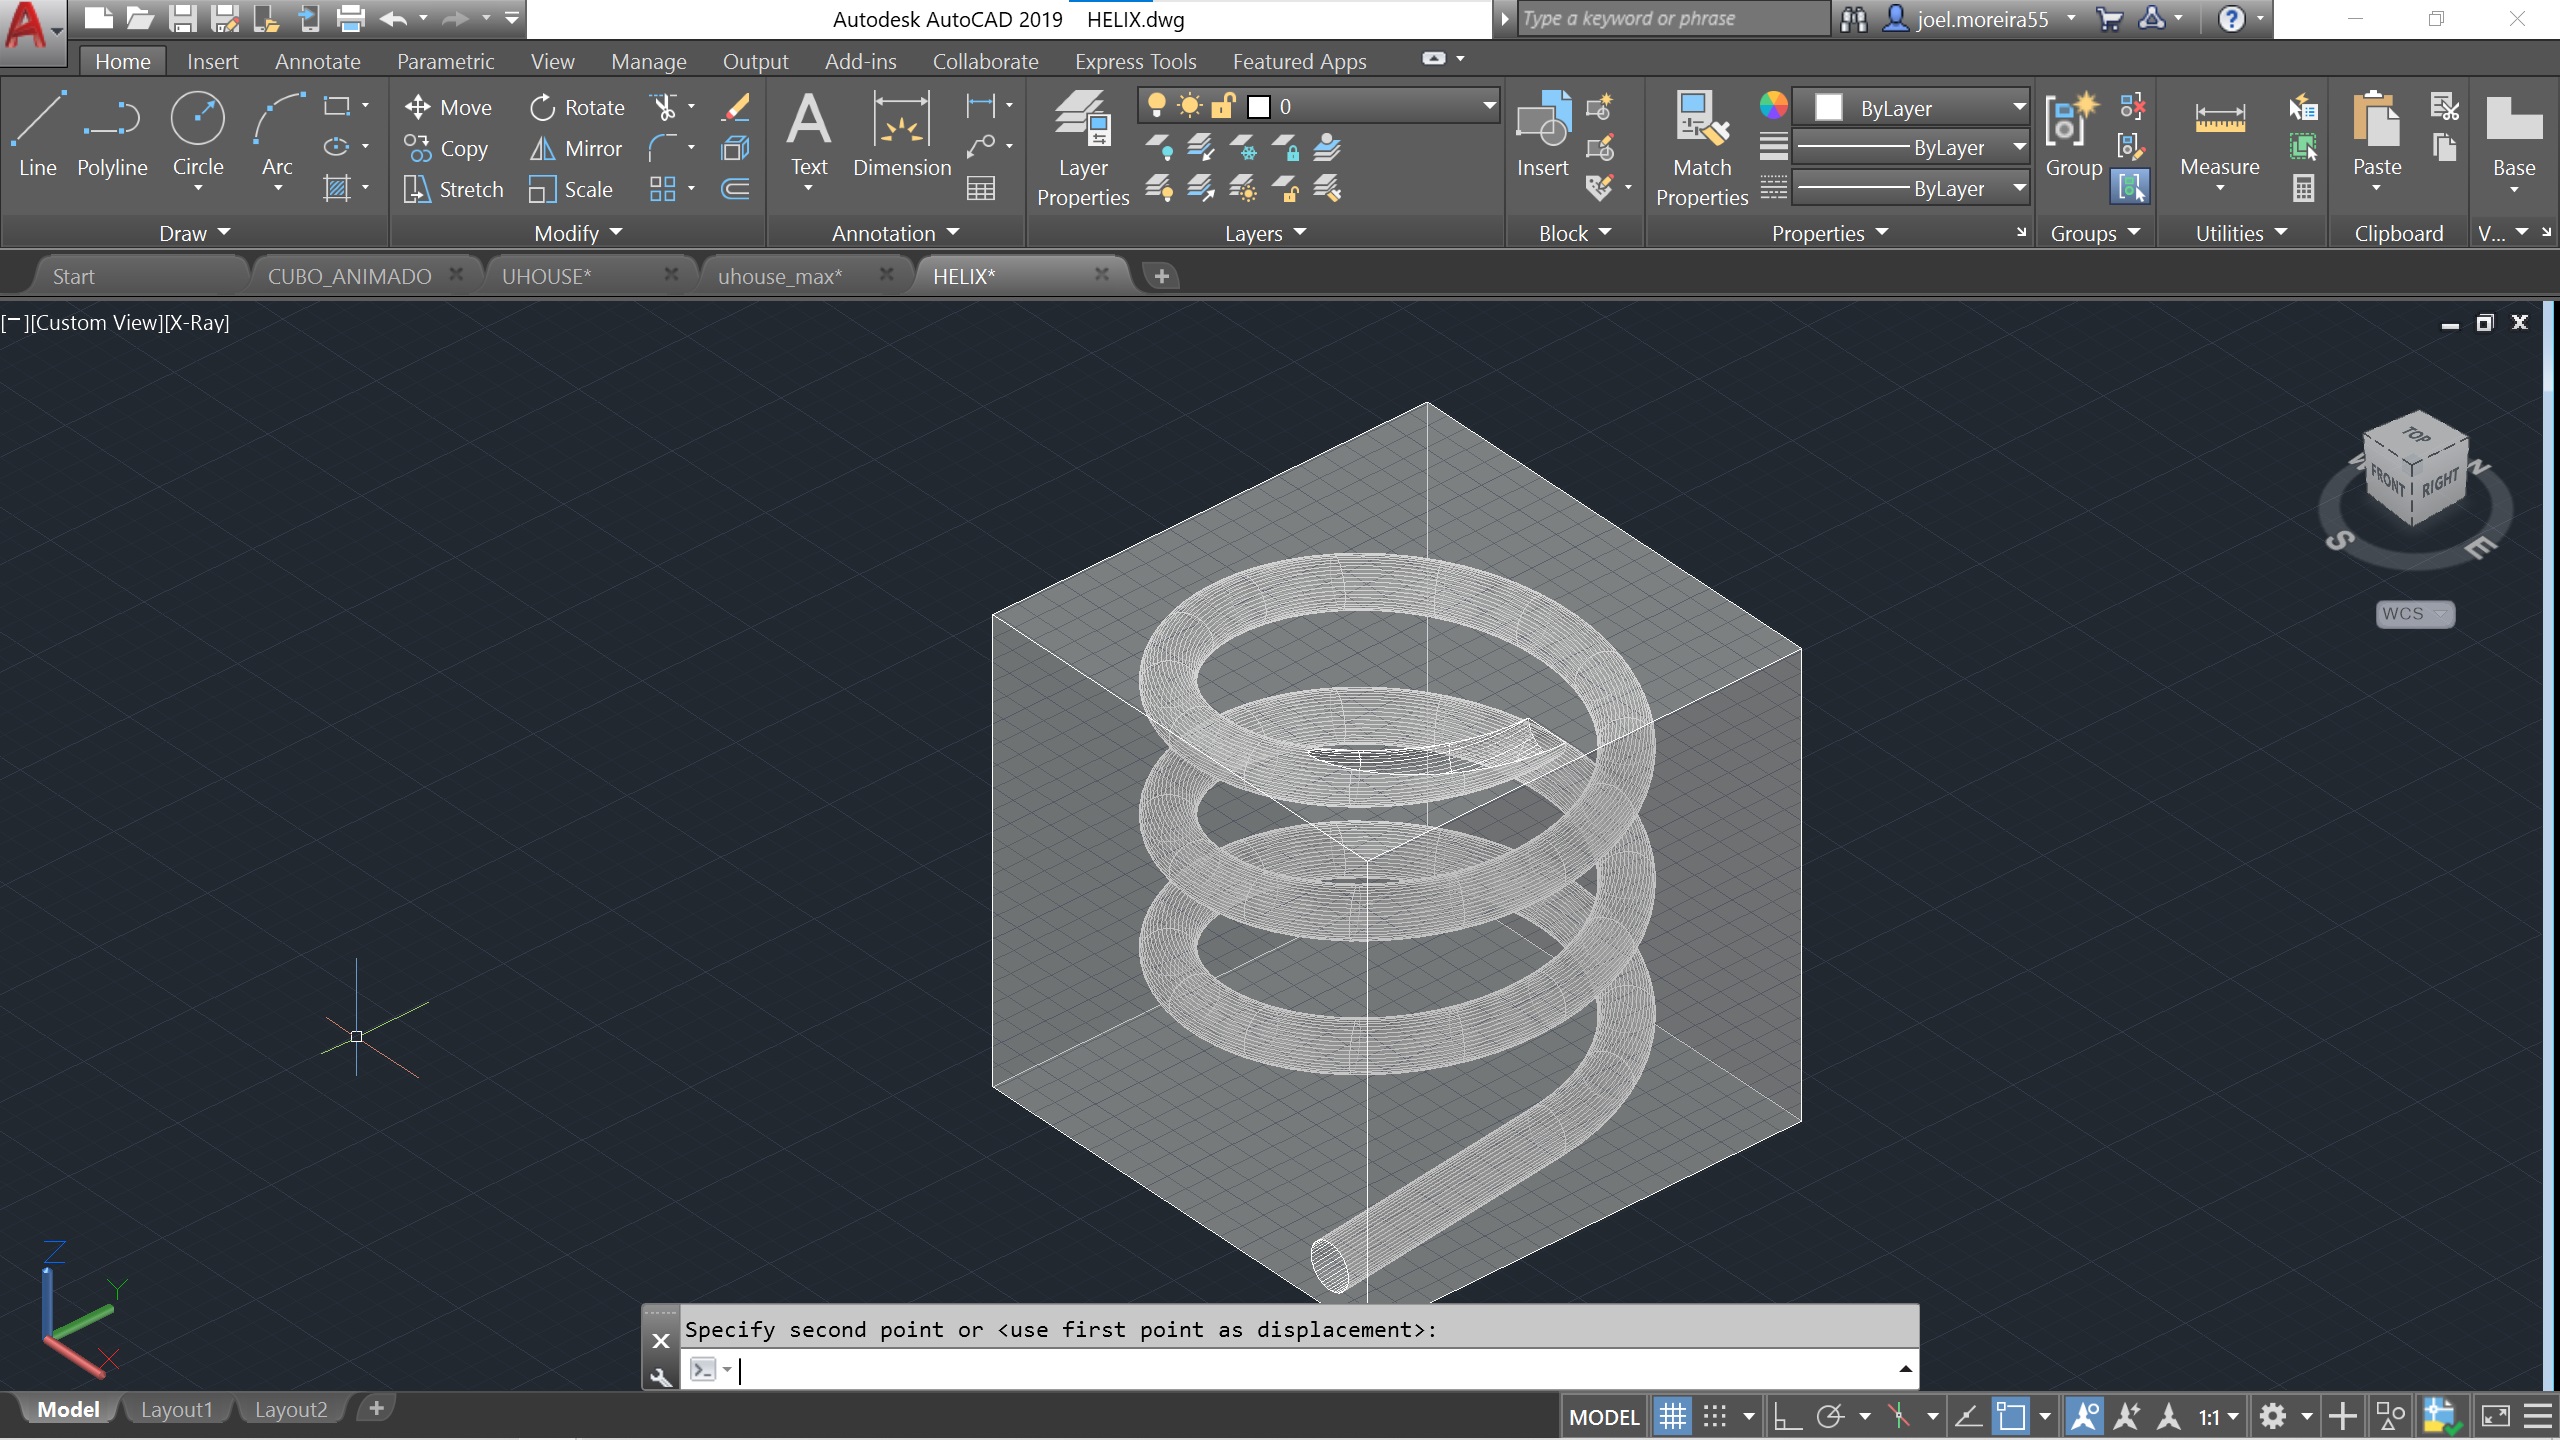Click the Offset tool icon
The width and height of the screenshot is (2560, 1440).
tap(735, 189)
